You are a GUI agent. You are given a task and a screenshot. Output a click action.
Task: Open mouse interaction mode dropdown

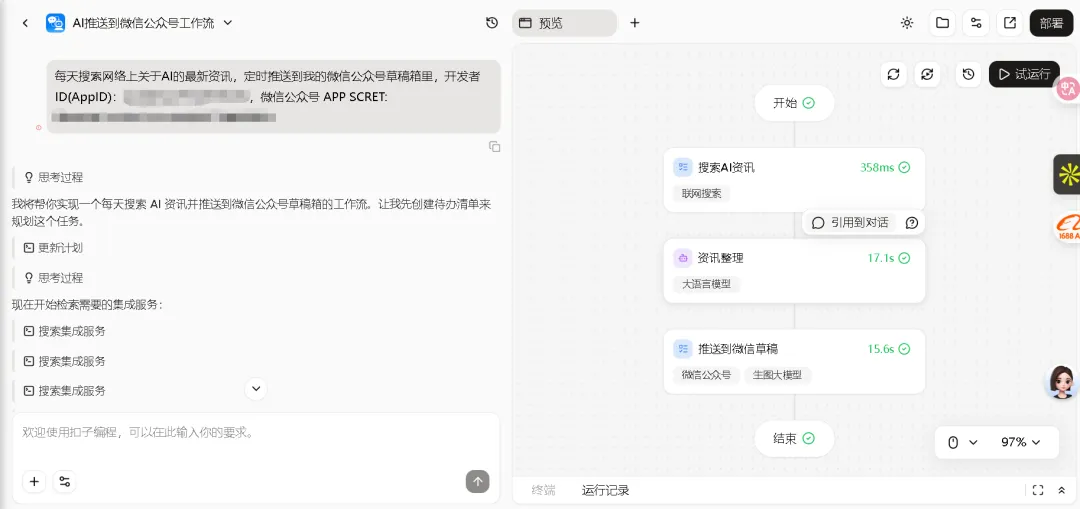pyautogui.click(x=962, y=442)
